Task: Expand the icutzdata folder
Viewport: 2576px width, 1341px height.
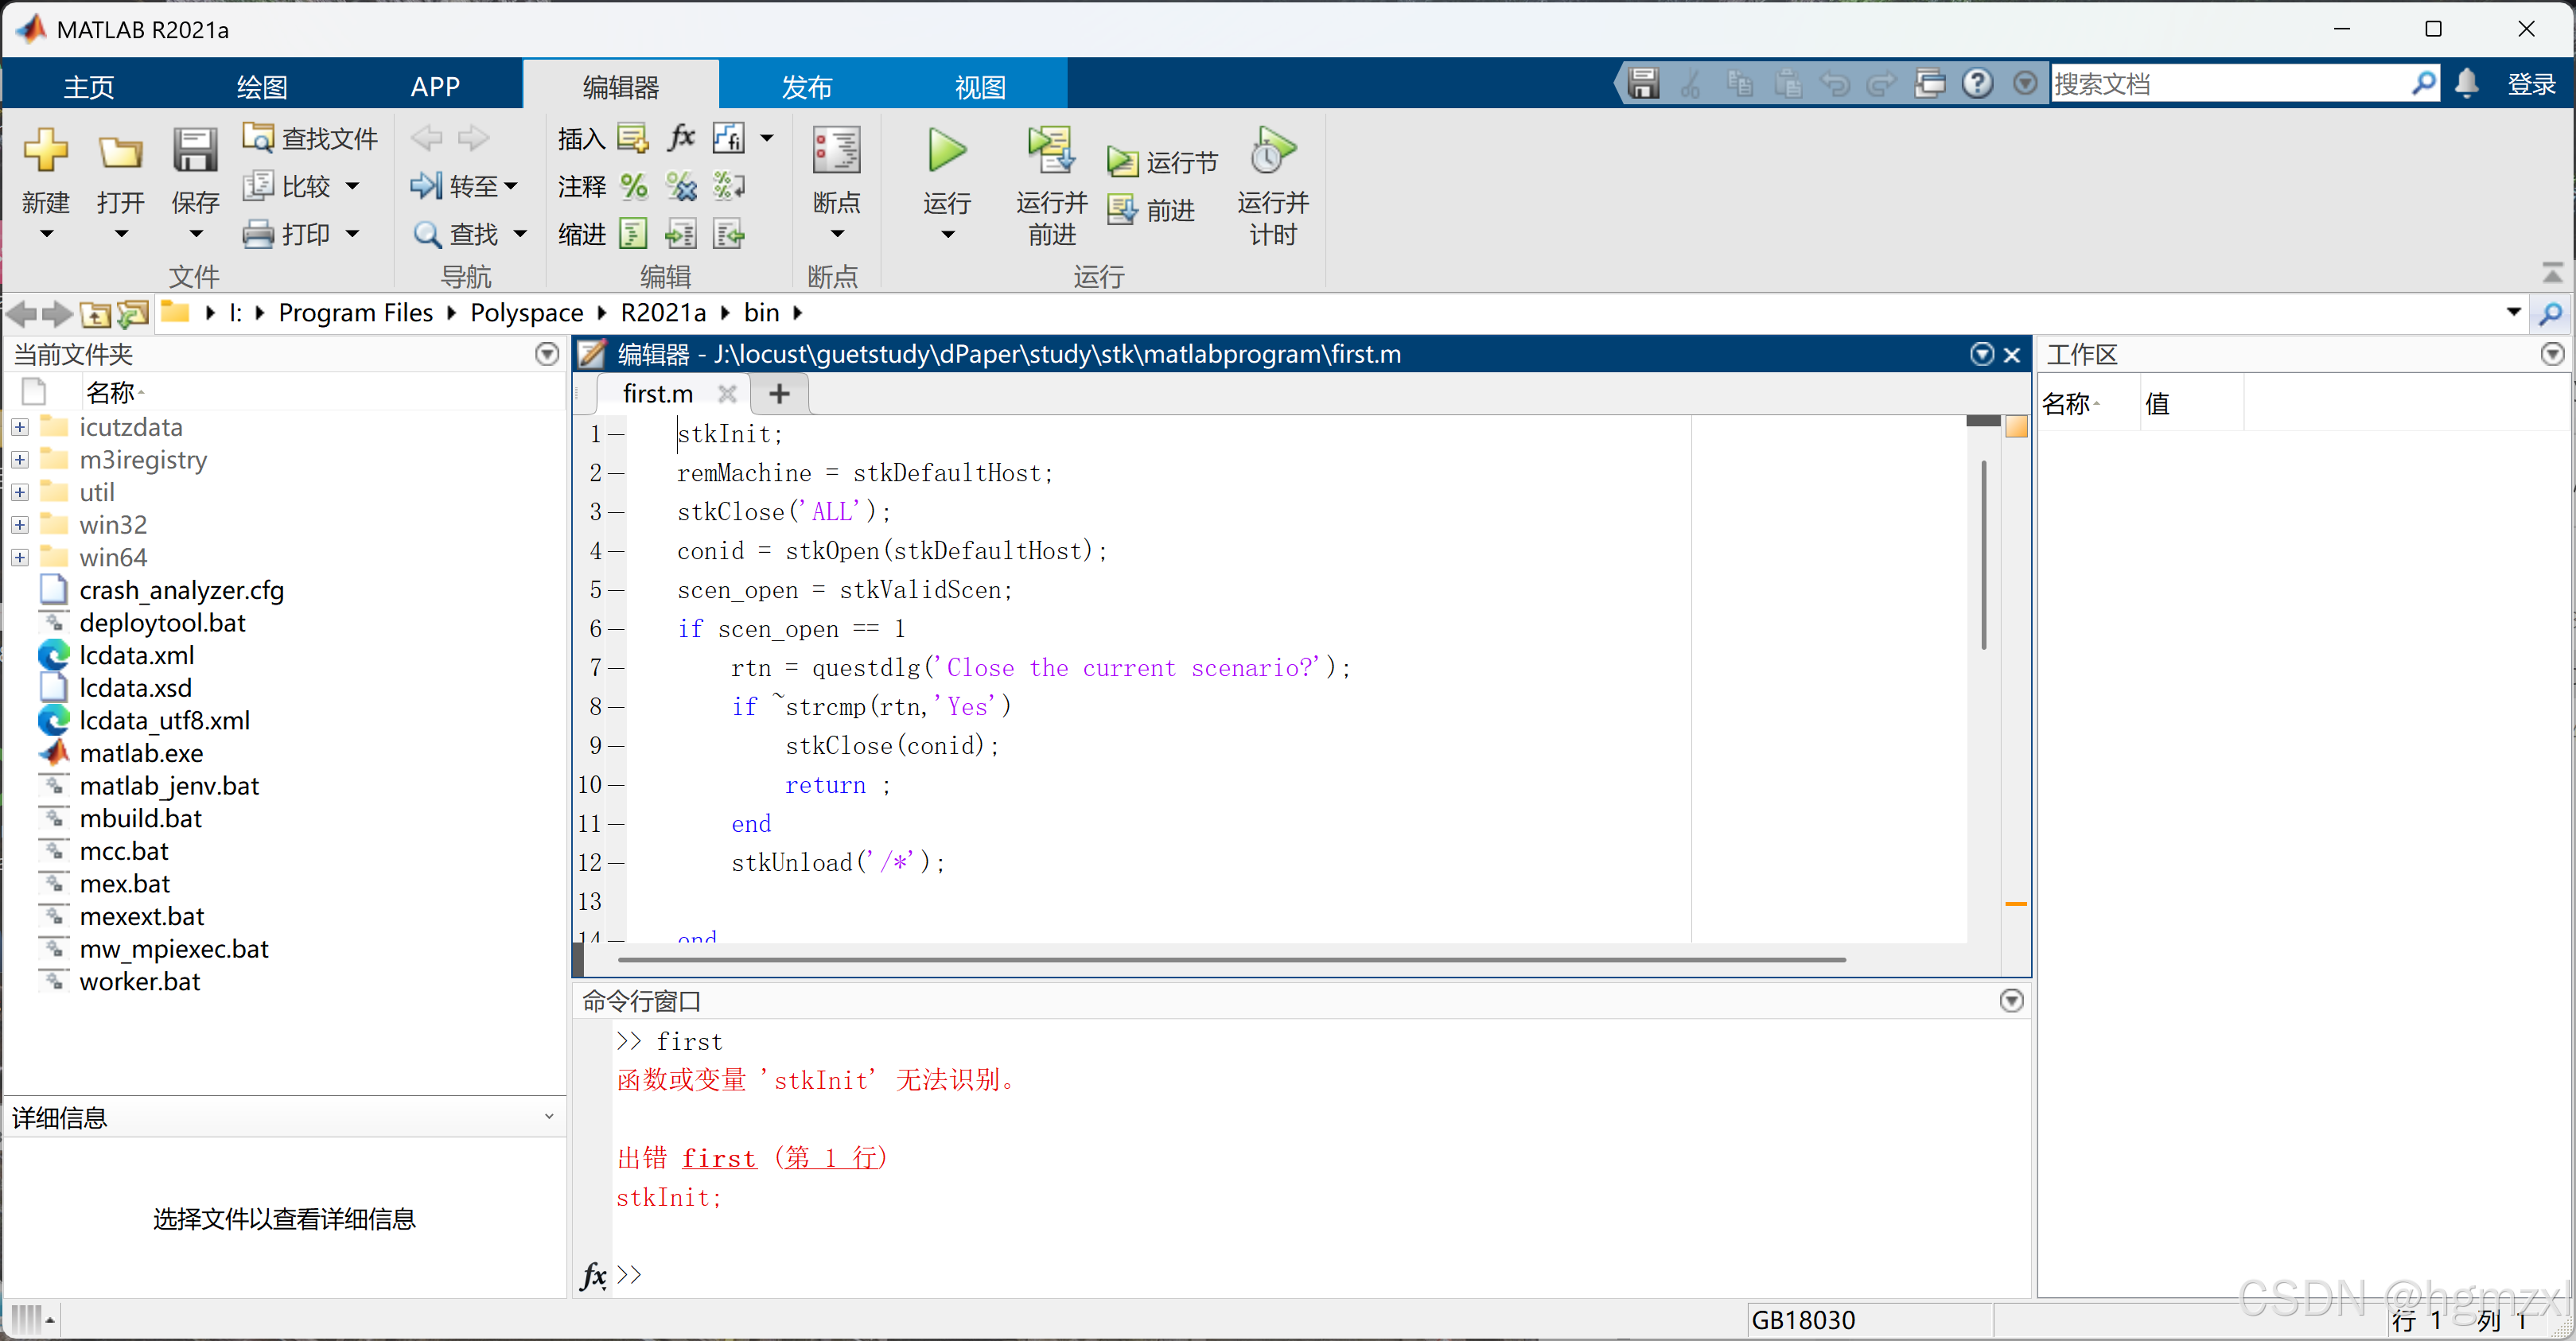Action: [20, 427]
